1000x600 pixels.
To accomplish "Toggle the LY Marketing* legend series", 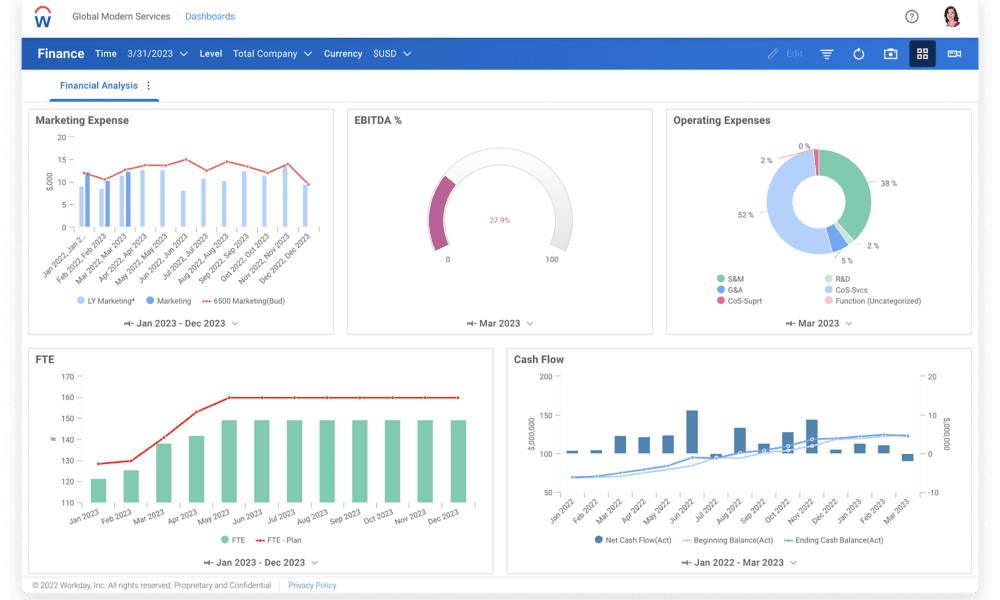I will coord(106,300).
